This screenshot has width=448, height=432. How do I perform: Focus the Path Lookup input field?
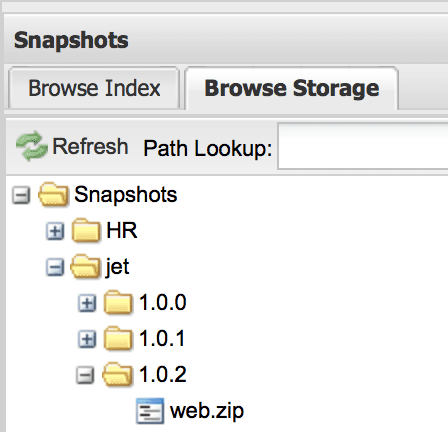point(363,146)
